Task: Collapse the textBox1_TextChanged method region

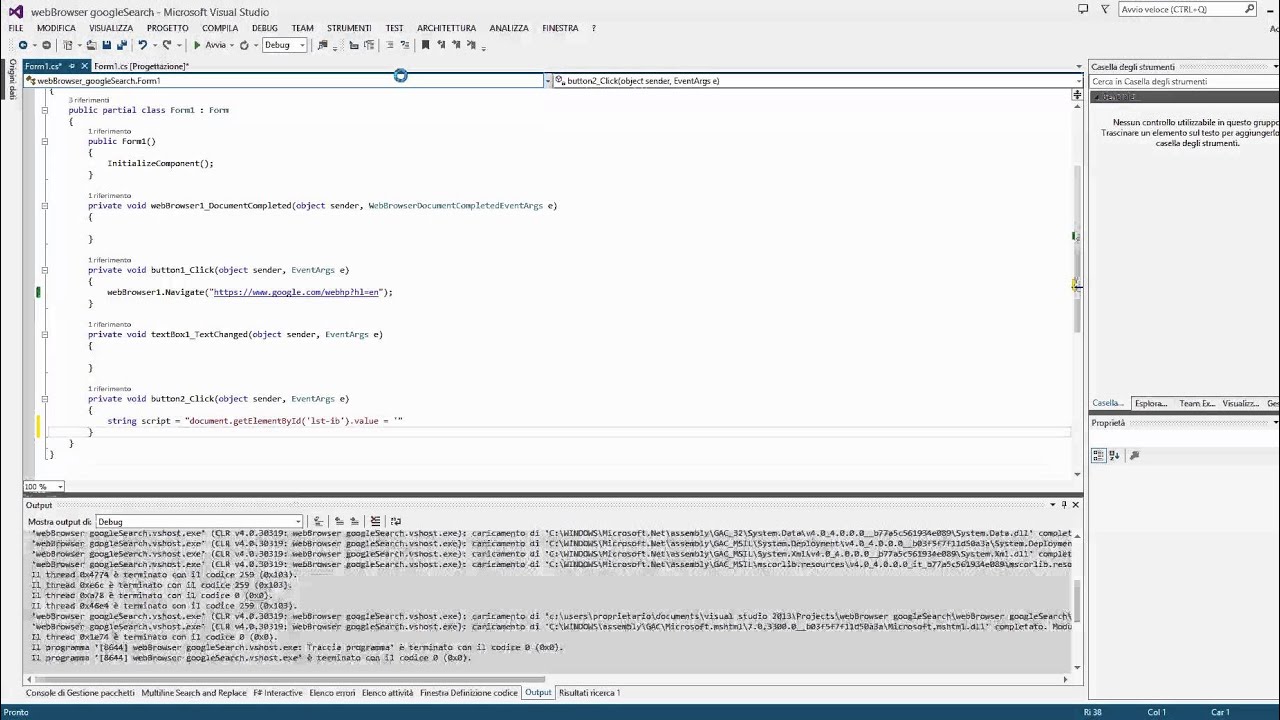Action: [x=44, y=335]
